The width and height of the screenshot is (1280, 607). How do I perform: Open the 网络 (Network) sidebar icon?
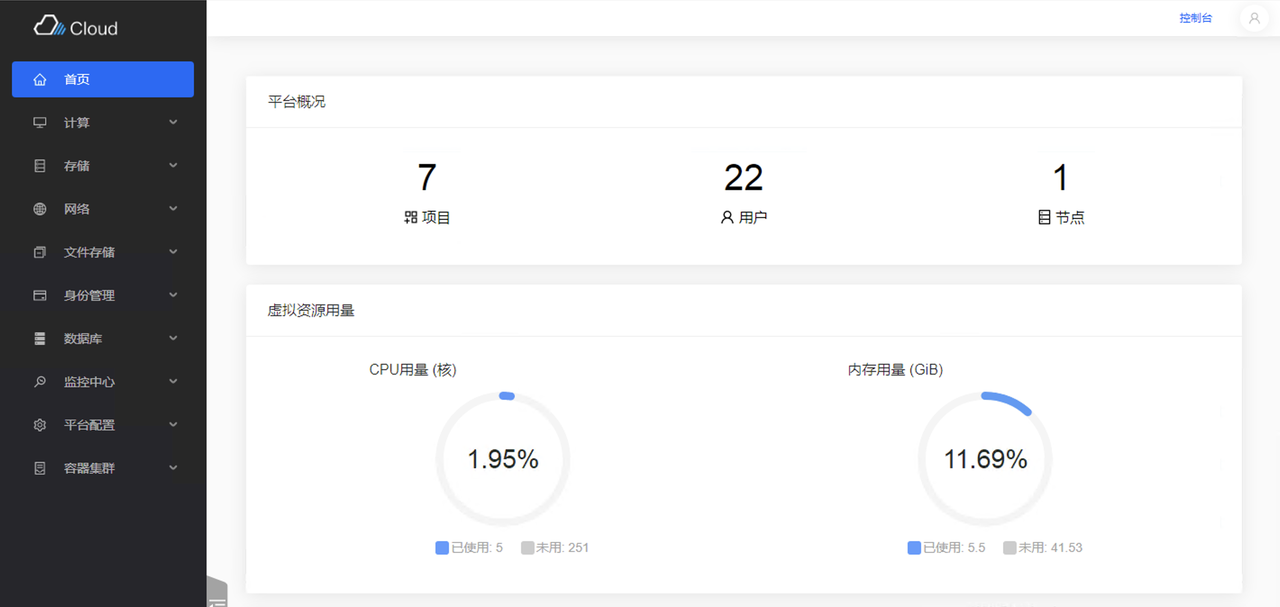tap(39, 208)
